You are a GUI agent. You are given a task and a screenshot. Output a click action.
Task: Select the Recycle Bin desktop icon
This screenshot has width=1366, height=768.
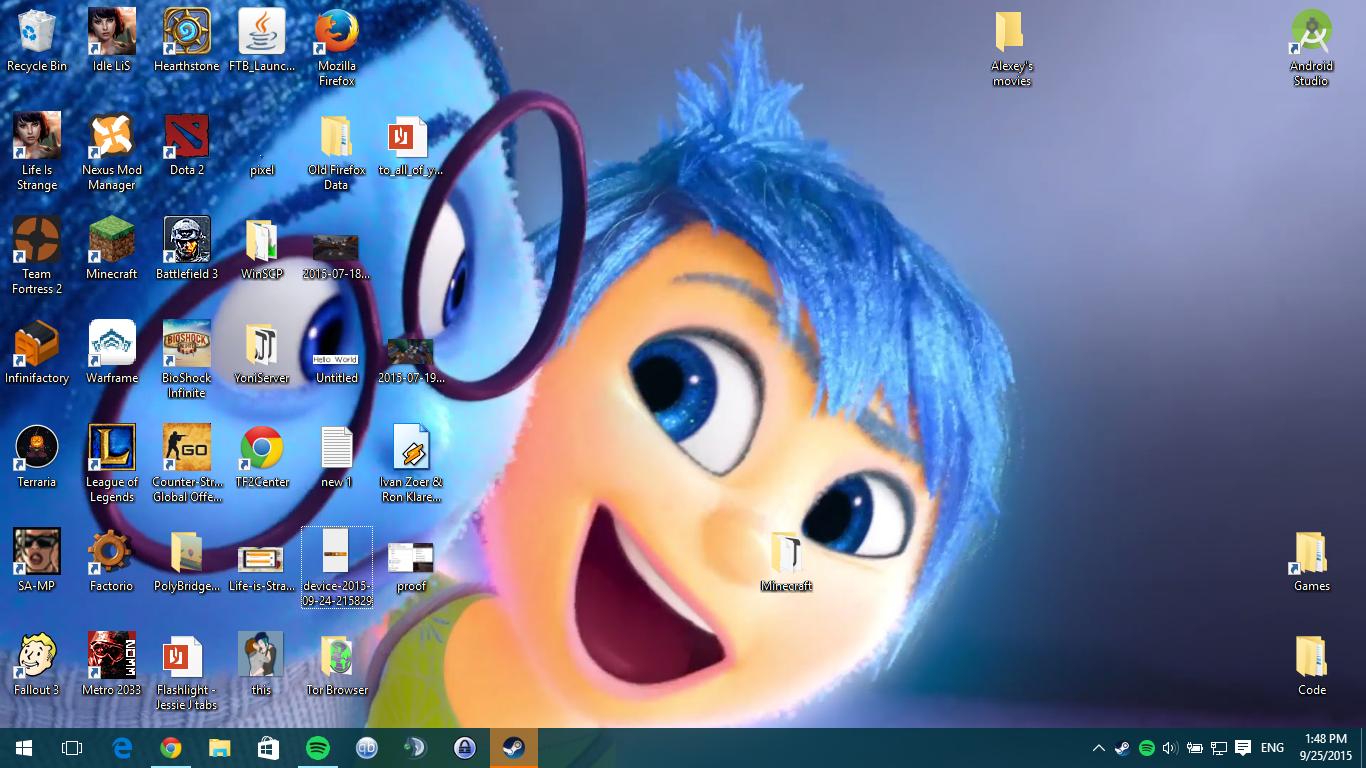coord(37,40)
